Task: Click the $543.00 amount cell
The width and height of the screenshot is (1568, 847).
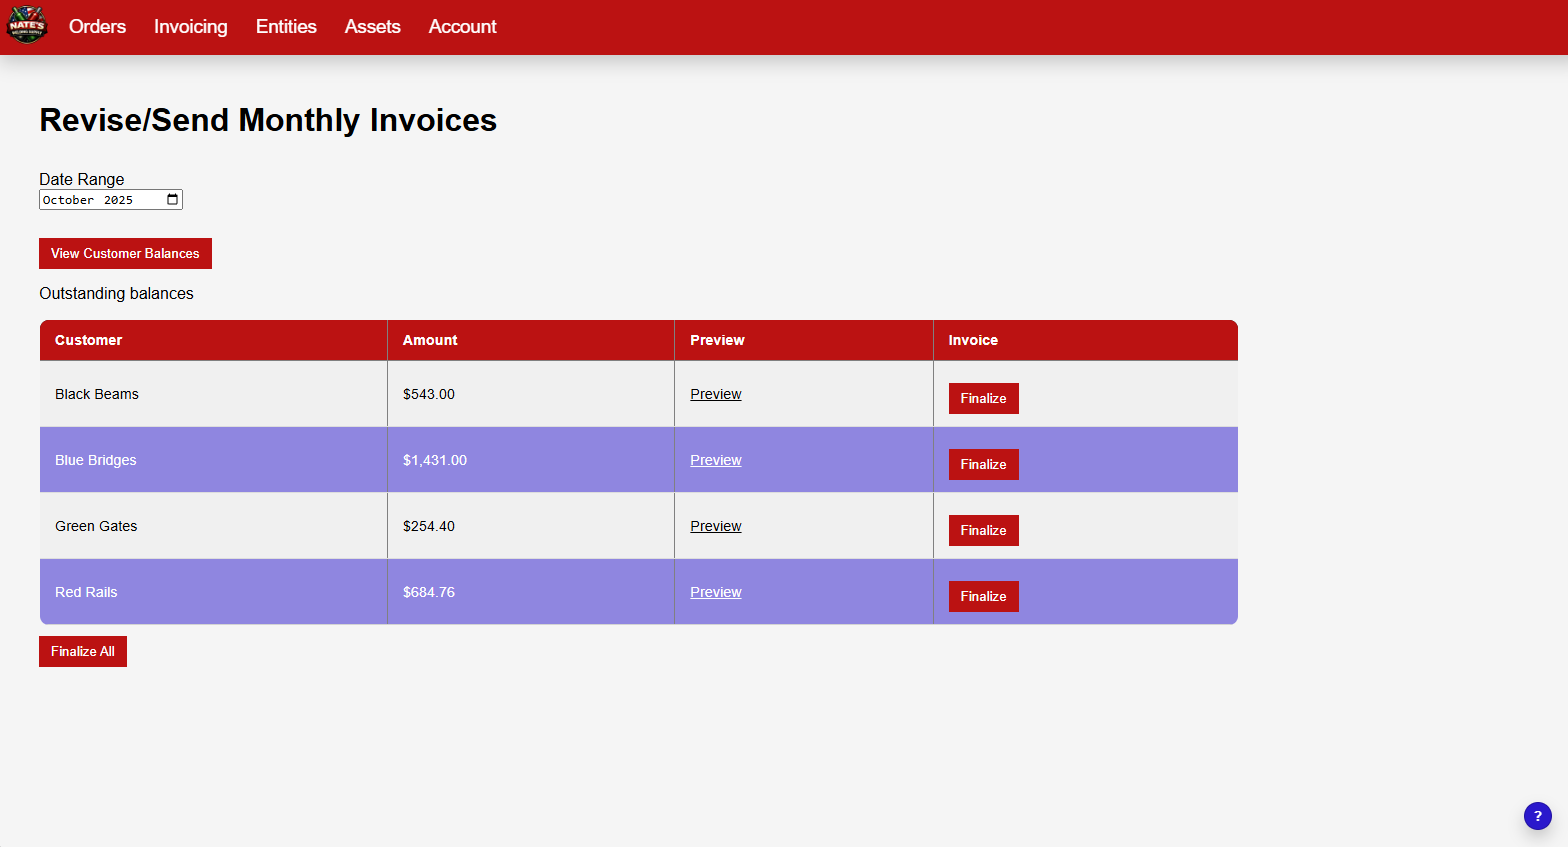Action: [x=531, y=394]
